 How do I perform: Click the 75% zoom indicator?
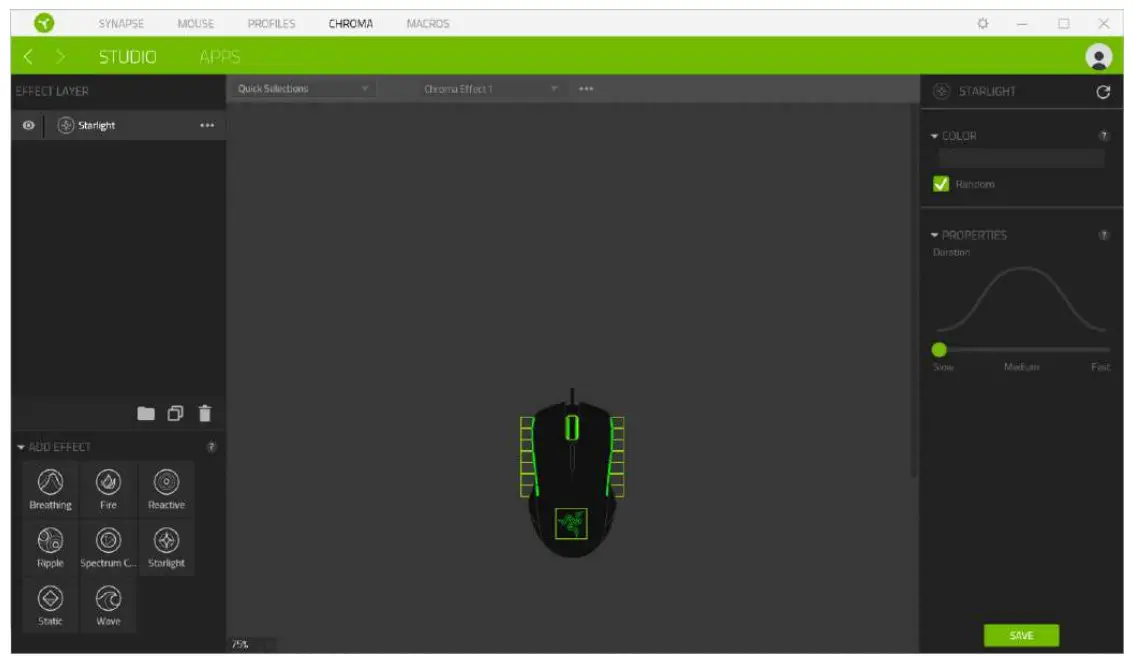241,644
